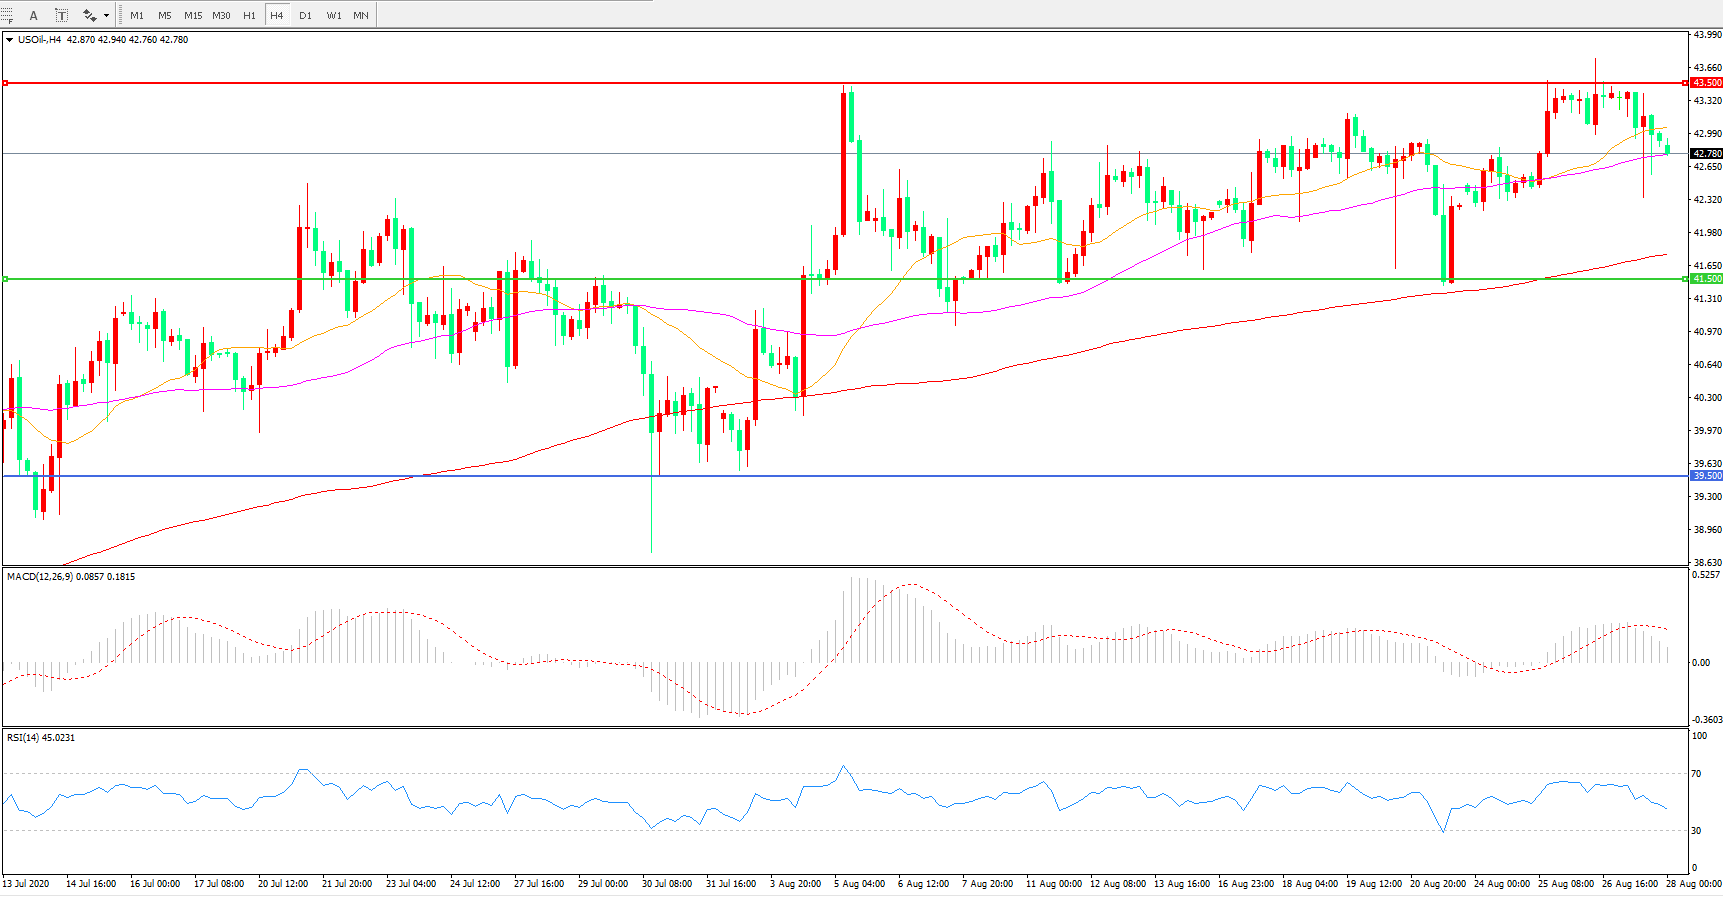Image resolution: width=1723 pixels, height=897 pixels.
Task: Switch to the MN monthly timeframe
Action: pos(361,15)
